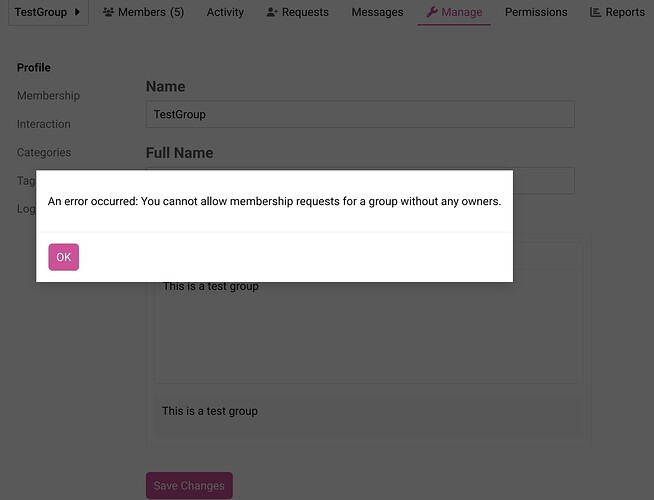Click the Save Changes button
The height and width of the screenshot is (500, 654).
pos(189,485)
